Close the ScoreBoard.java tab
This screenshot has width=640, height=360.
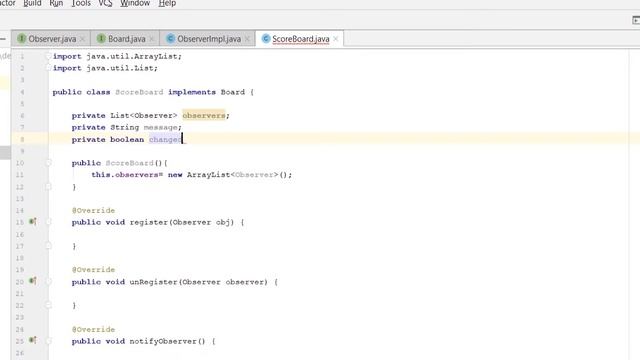pos(336,39)
